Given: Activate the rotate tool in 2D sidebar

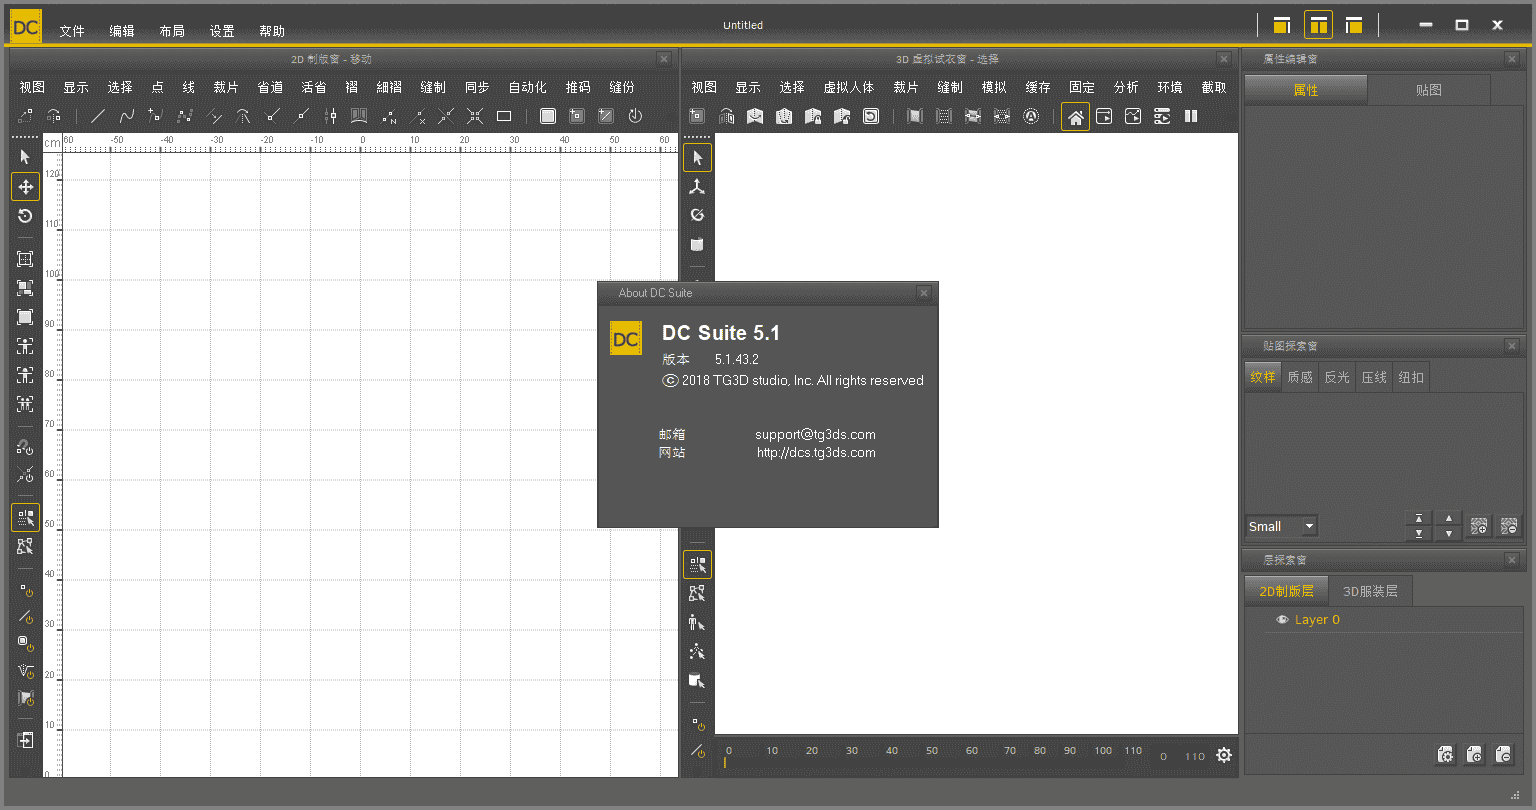Looking at the screenshot, I should pos(25,216).
